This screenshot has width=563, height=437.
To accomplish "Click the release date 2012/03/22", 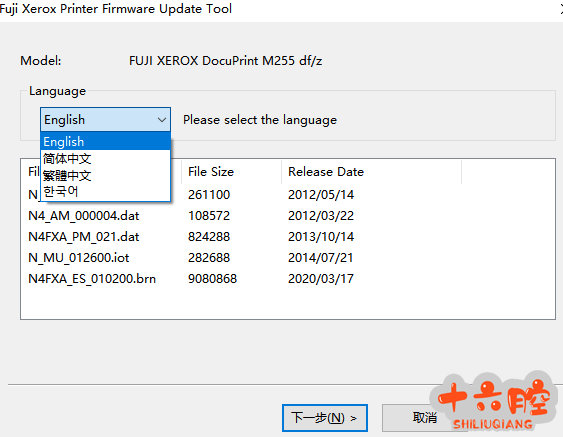I will pyautogui.click(x=321, y=216).
